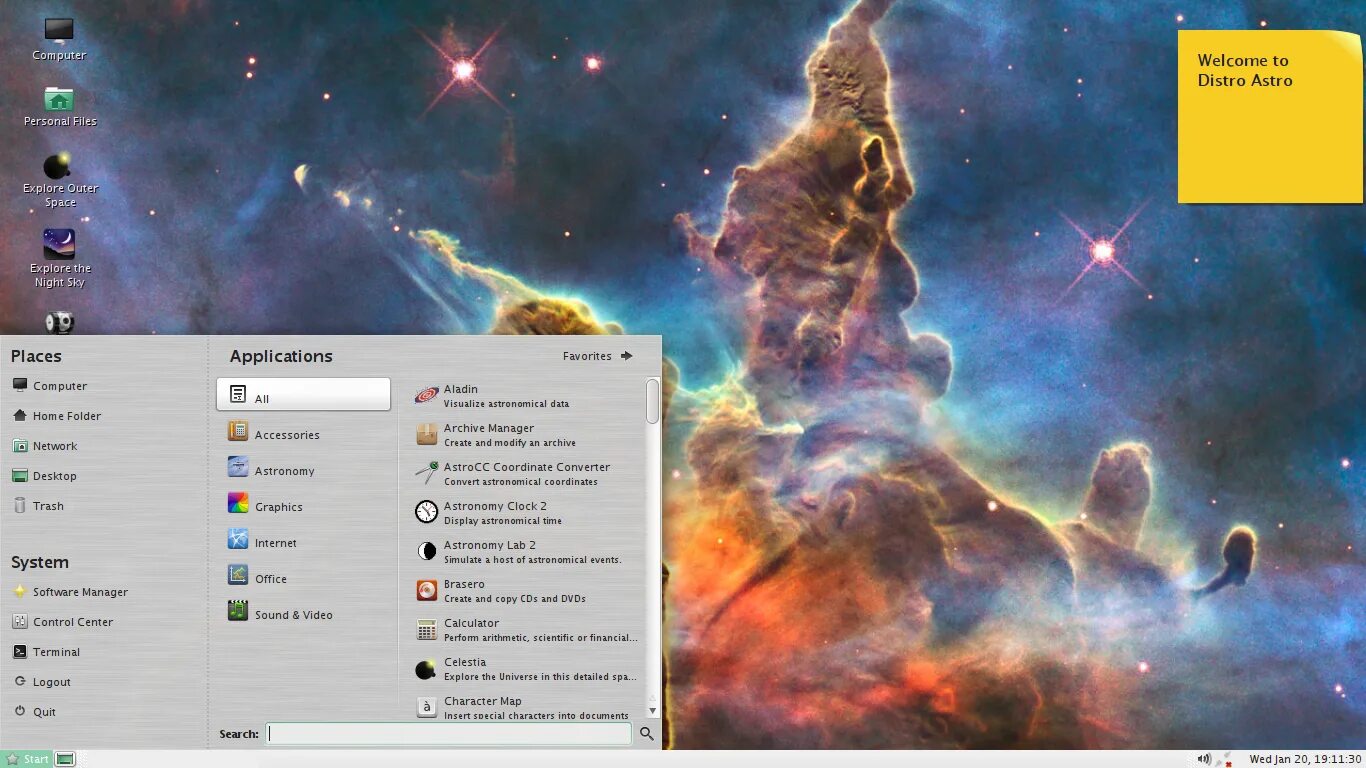Click the Start menu button
1366x768 pixels.
(27, 759)
